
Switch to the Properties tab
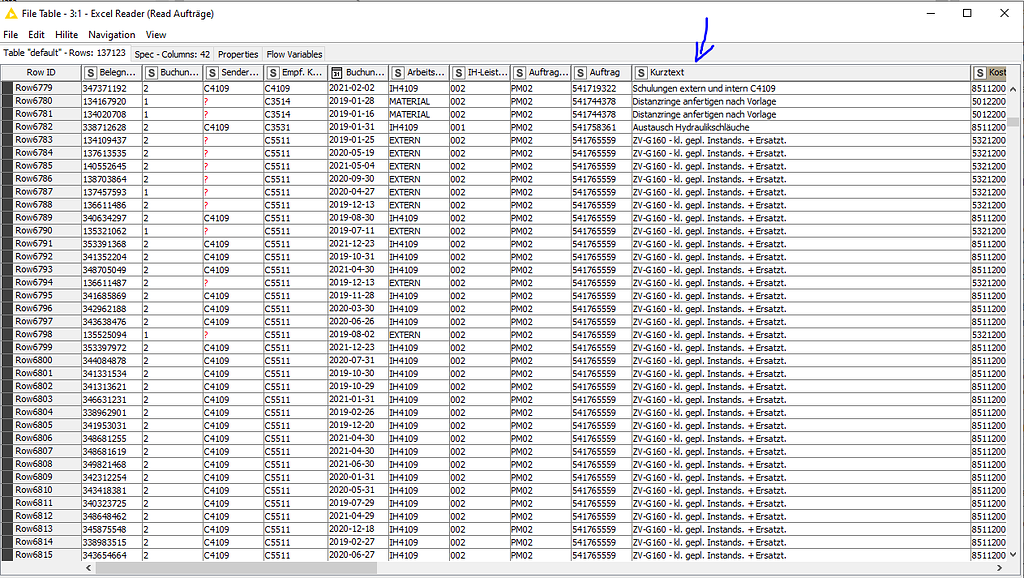tap(237, 54)
